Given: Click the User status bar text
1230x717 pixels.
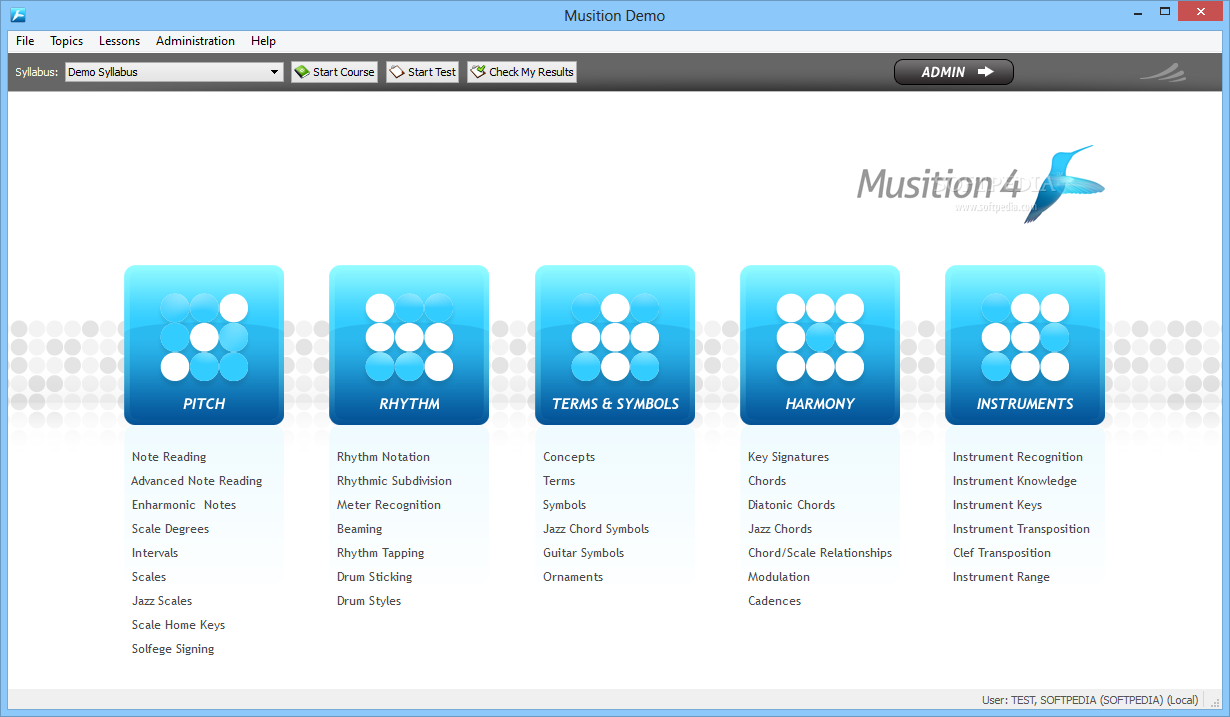Looking at the screenshot, I should tap(1090, 700).
